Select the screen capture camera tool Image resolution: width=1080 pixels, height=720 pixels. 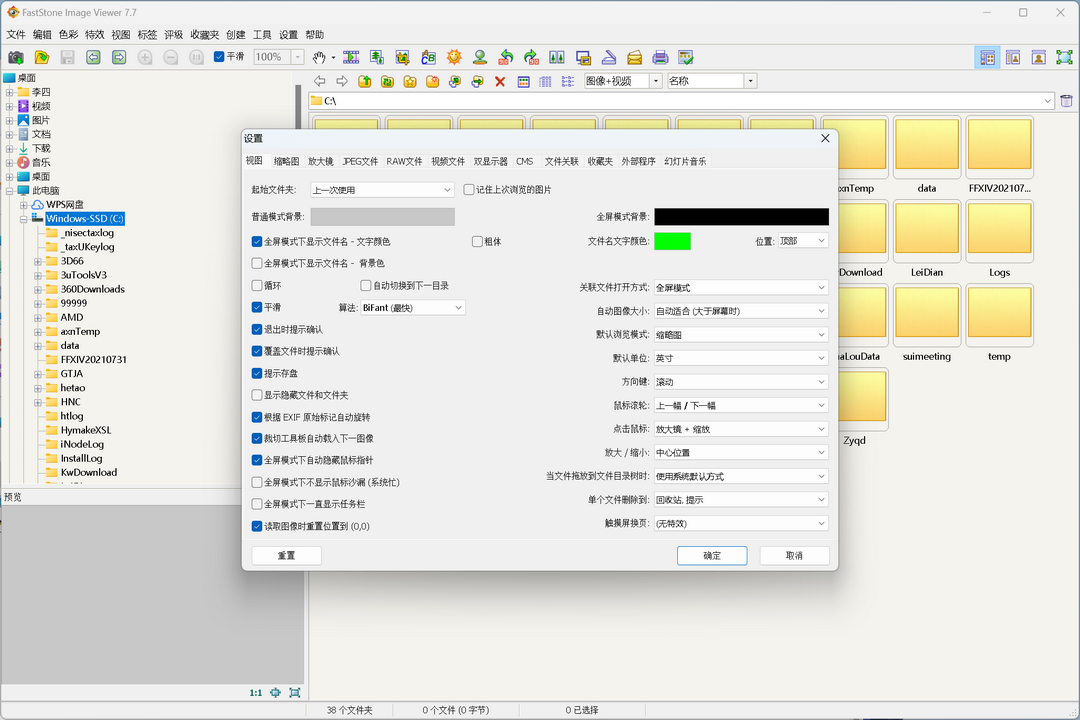pyautogui.click(x=14, y=57)
